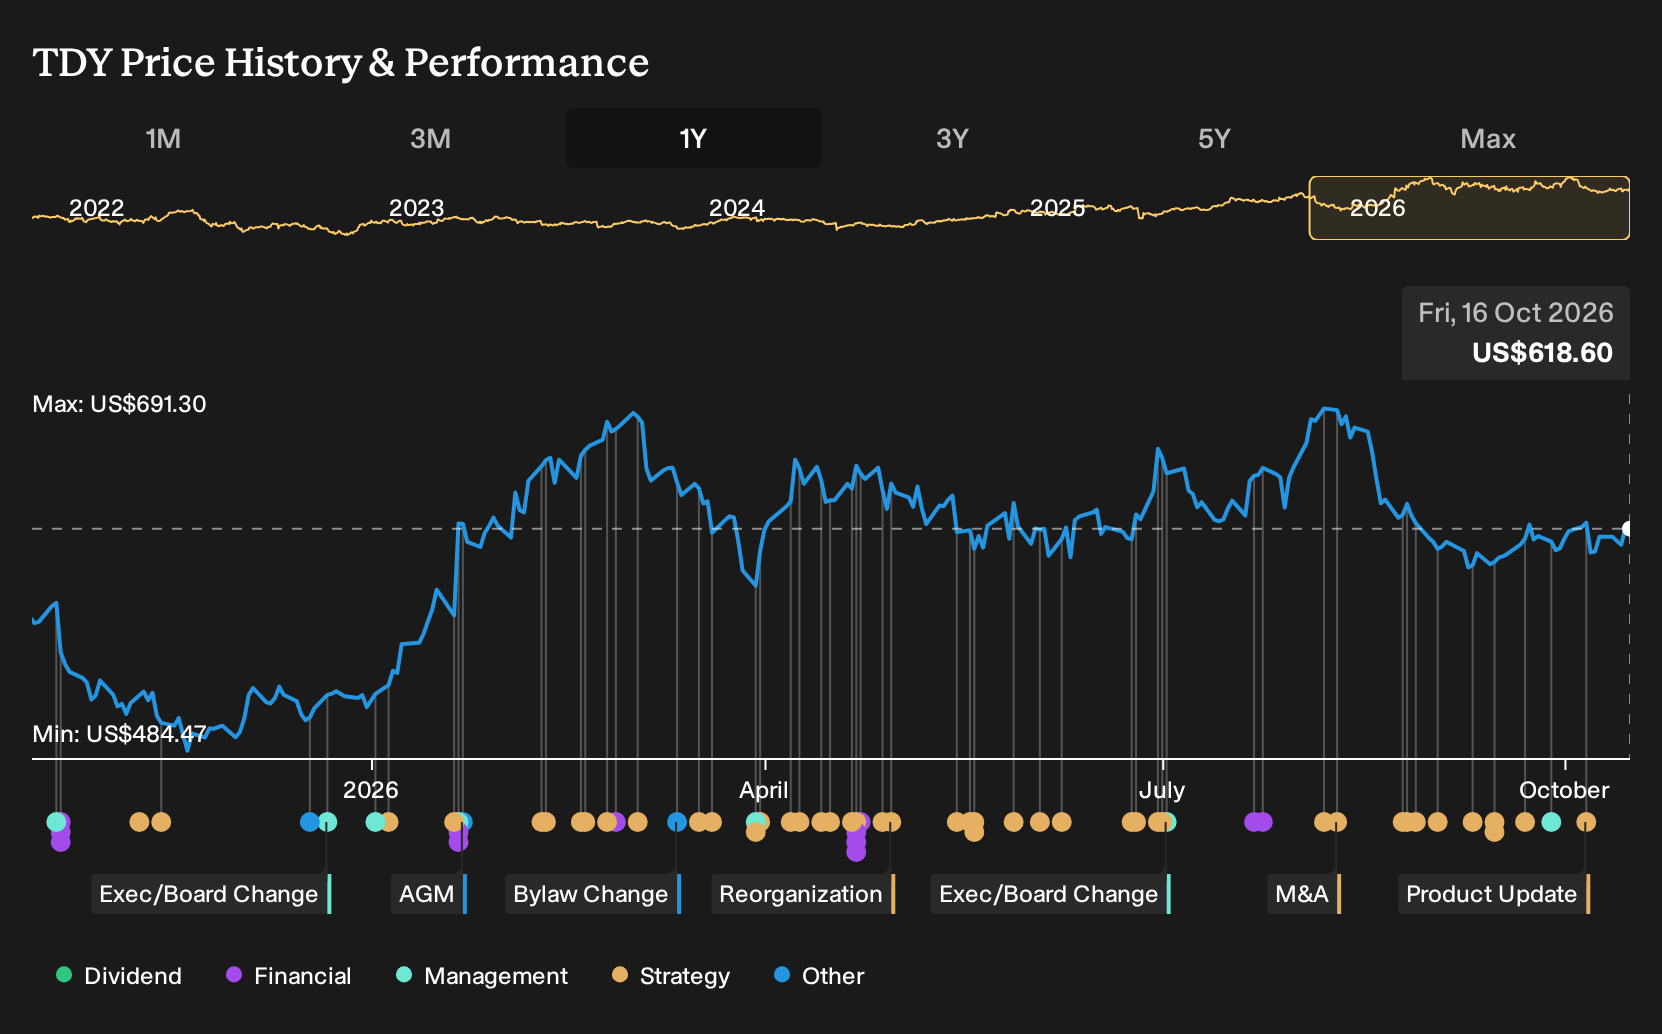Click the April axis label
Image resolution: width=1662 pixels, height=1034 pixels.
(763, 790)
